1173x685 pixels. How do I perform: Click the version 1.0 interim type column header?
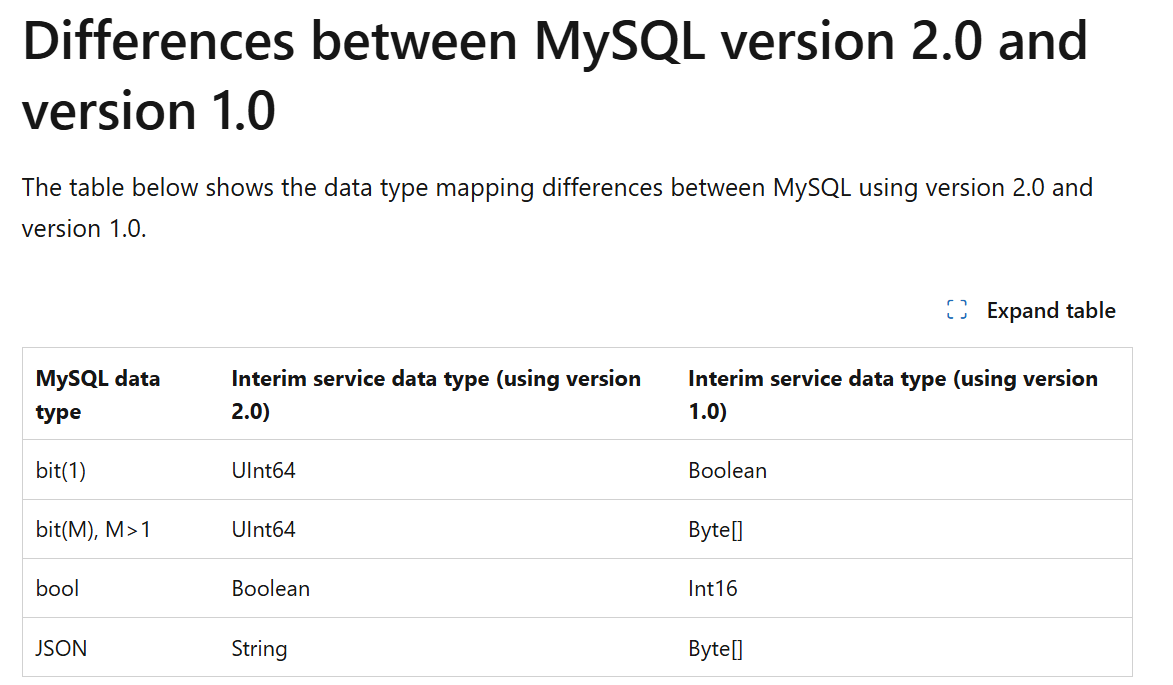(x=893, y=394)
